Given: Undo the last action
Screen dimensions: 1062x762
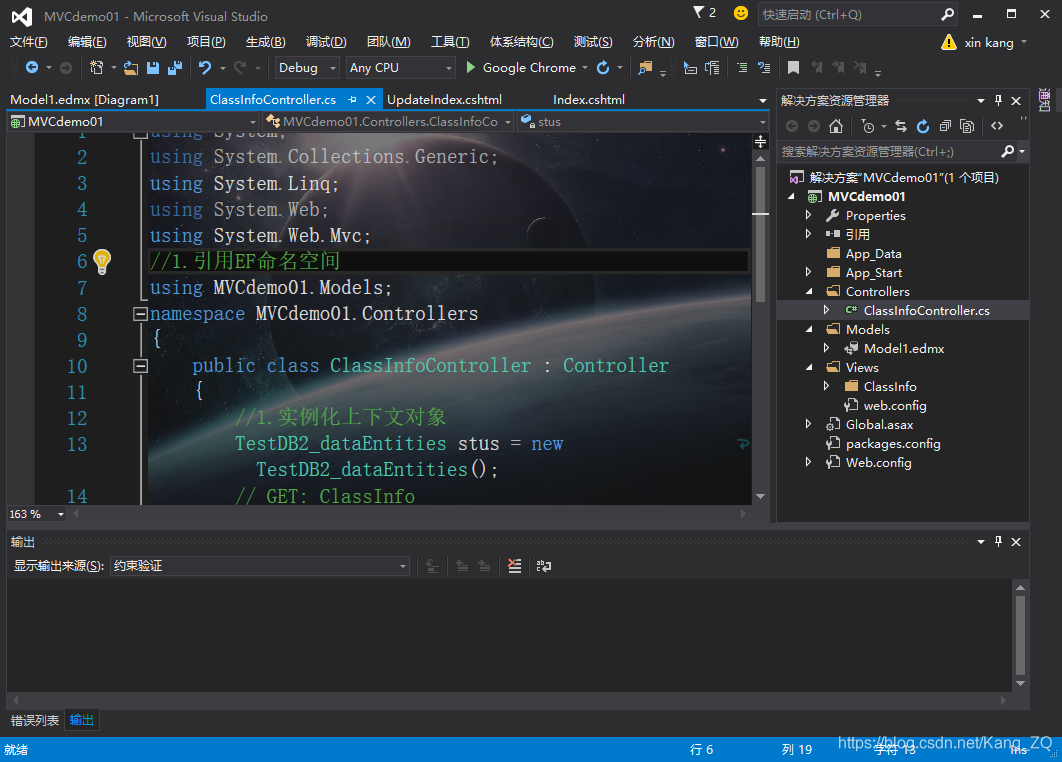Looking at the screenshot, I should 205,68.
